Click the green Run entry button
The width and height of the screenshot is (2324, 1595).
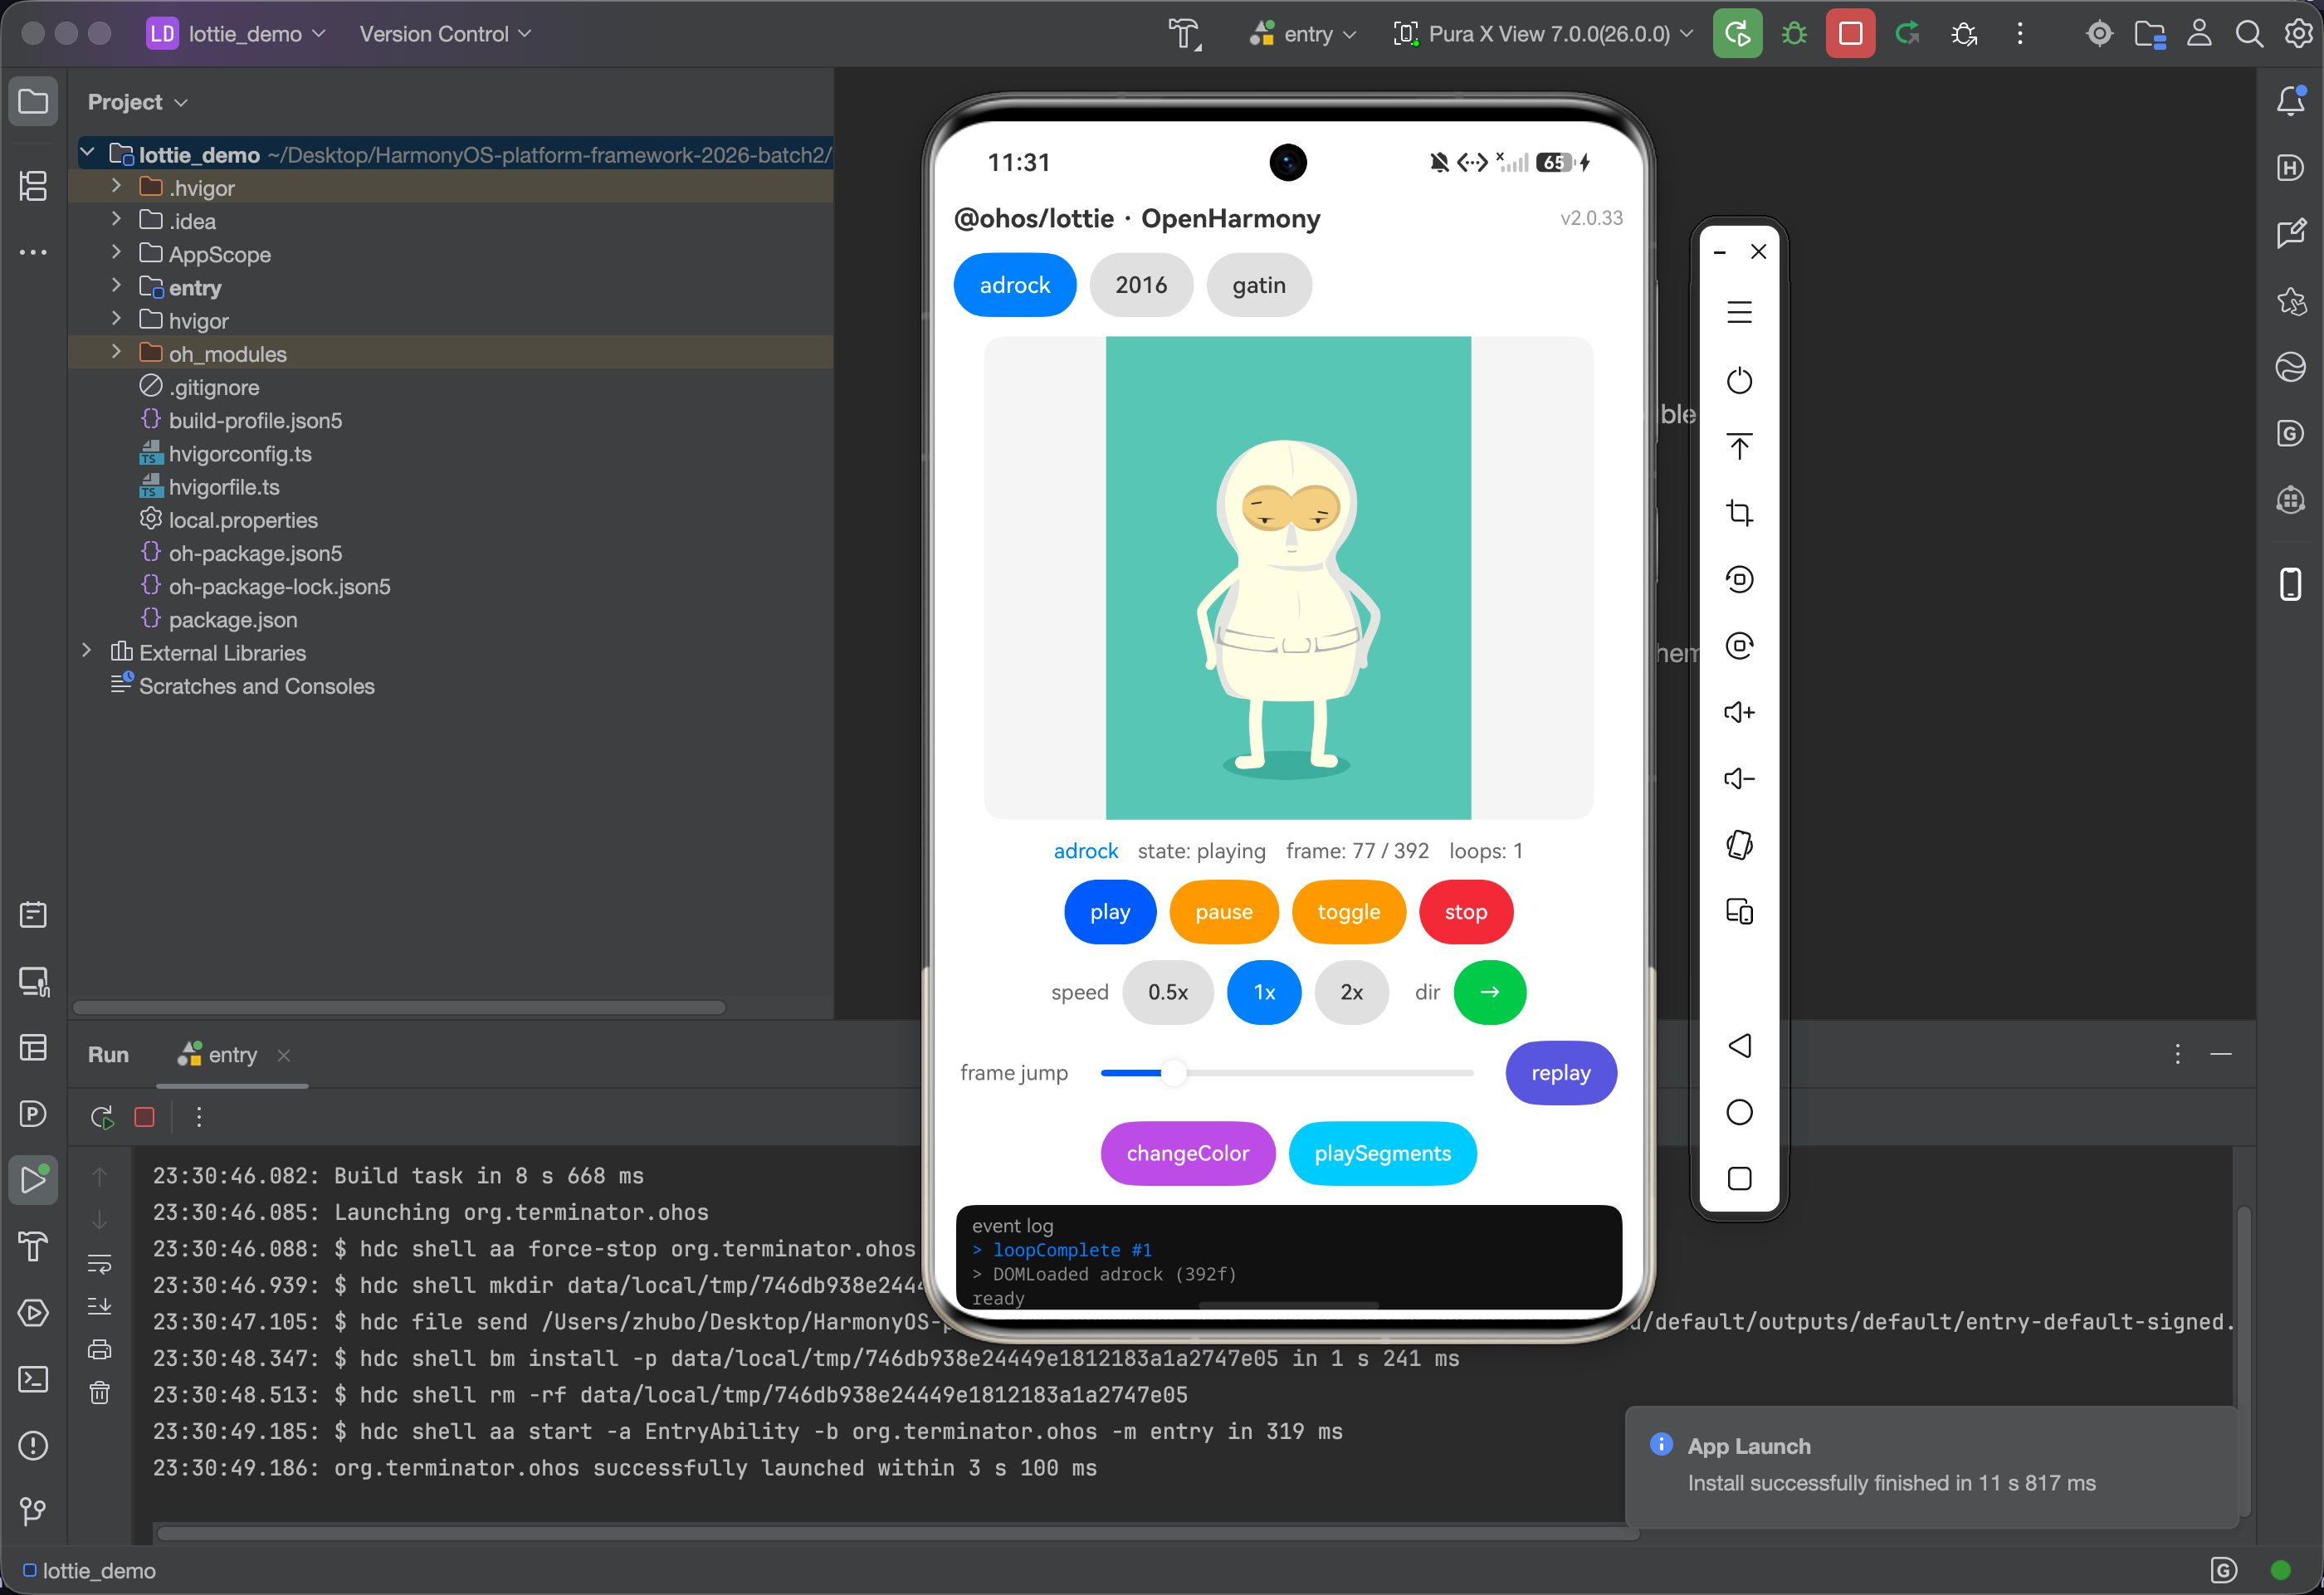[x=1738, y=34]
